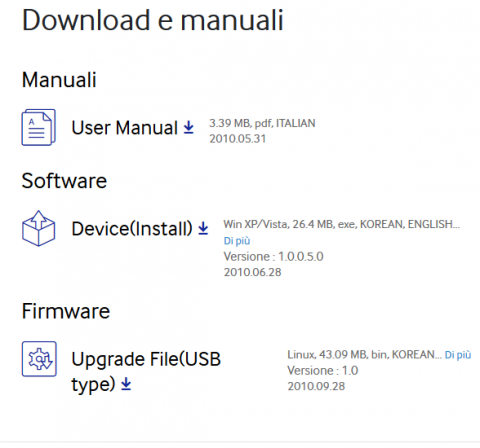Open the User Manual link
The width and height of the screenshot is (480, 448).
click(125, 128)
